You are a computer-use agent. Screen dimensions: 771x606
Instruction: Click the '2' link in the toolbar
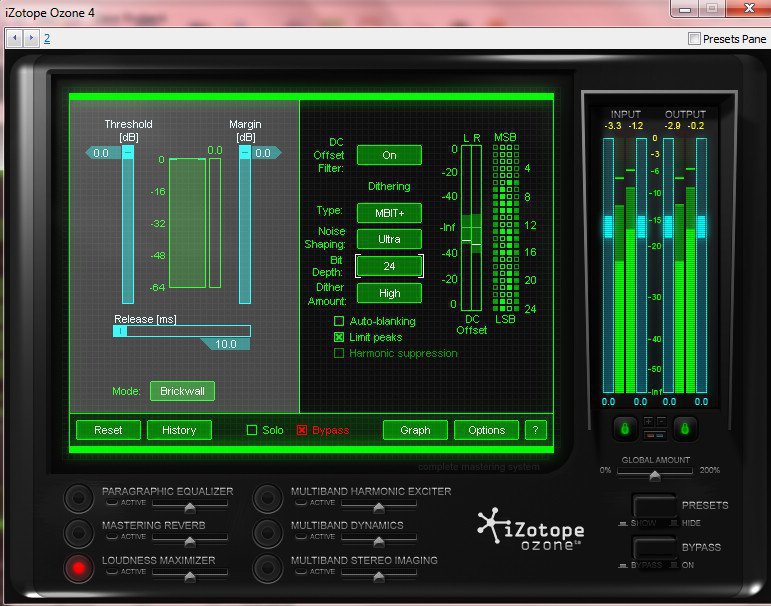(47, 38)
